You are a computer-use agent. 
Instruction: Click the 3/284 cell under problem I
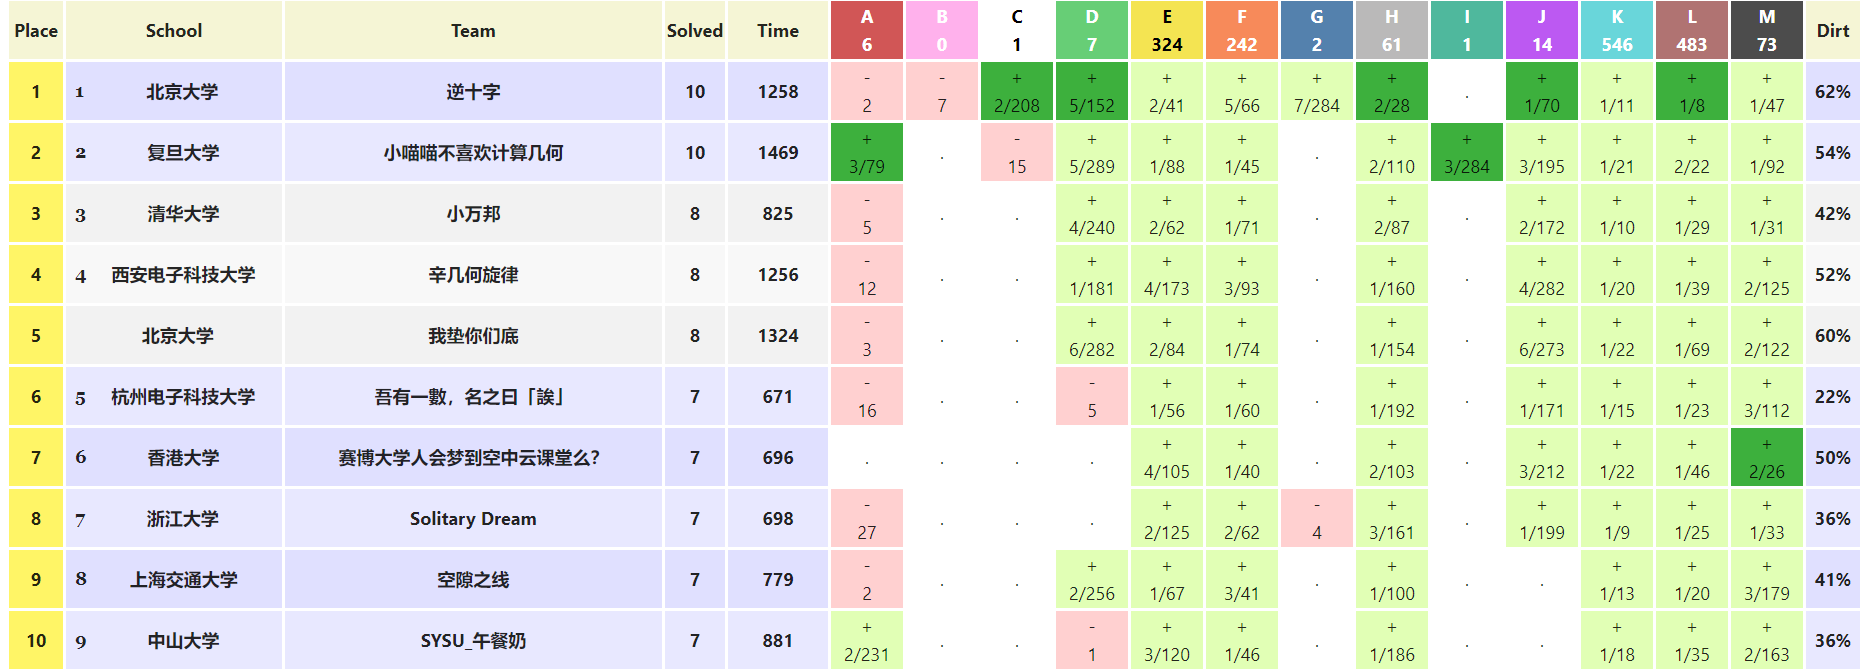[1466, 153]
